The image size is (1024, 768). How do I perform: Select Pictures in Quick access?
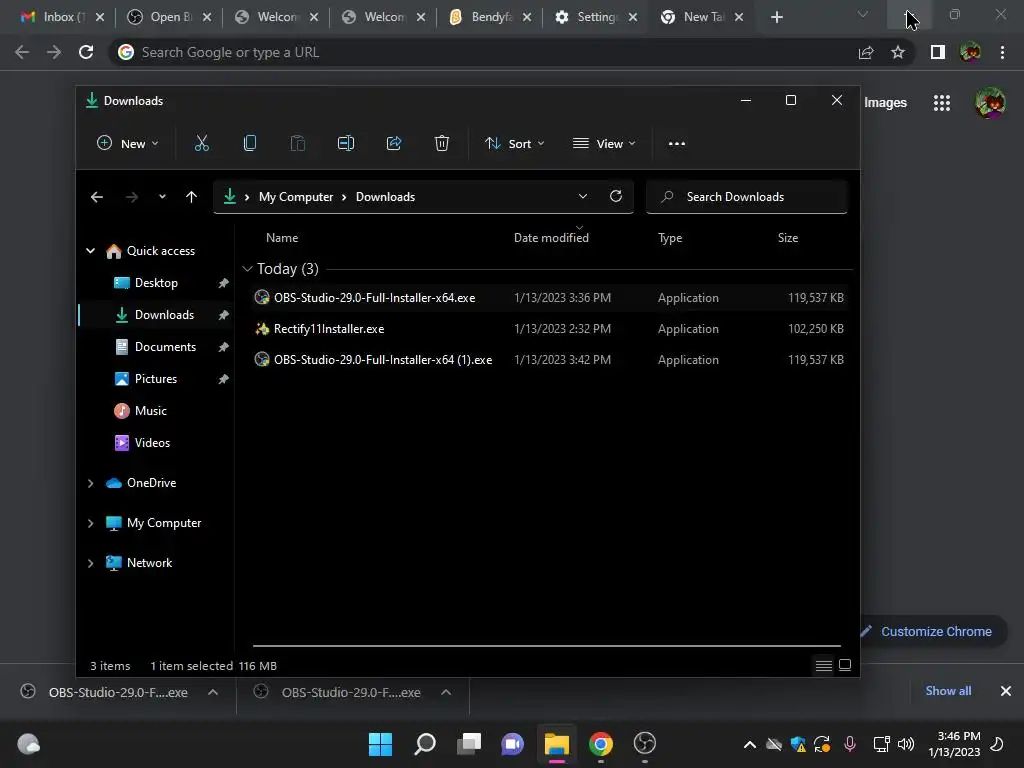pos(155,379)
